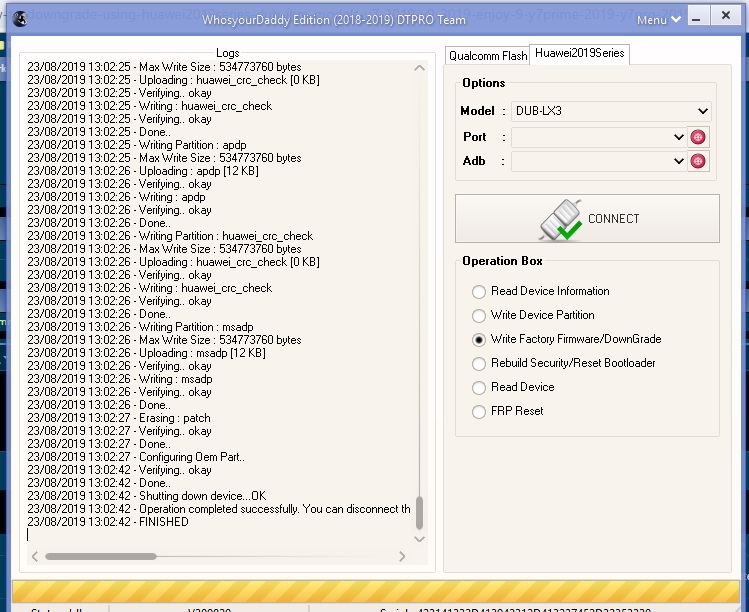Image resolution: width=749 pixels, height=612 pixels.
Task: Click the 'Uploading : msadp [12 KB]' log line
Action: [x=147, y=353]
